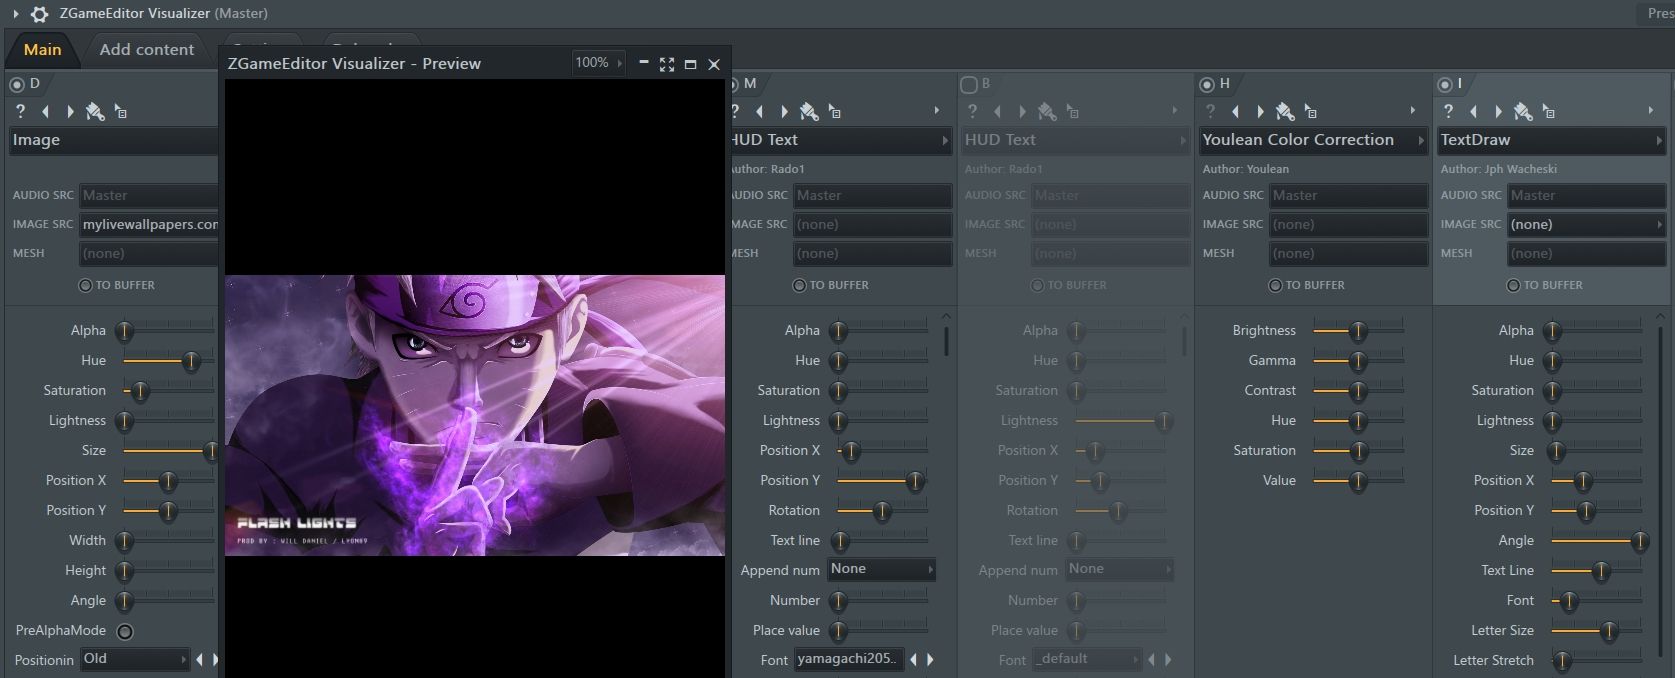
Task: Enable To Buffer for layer H
Action: [x=1275, y=285]
